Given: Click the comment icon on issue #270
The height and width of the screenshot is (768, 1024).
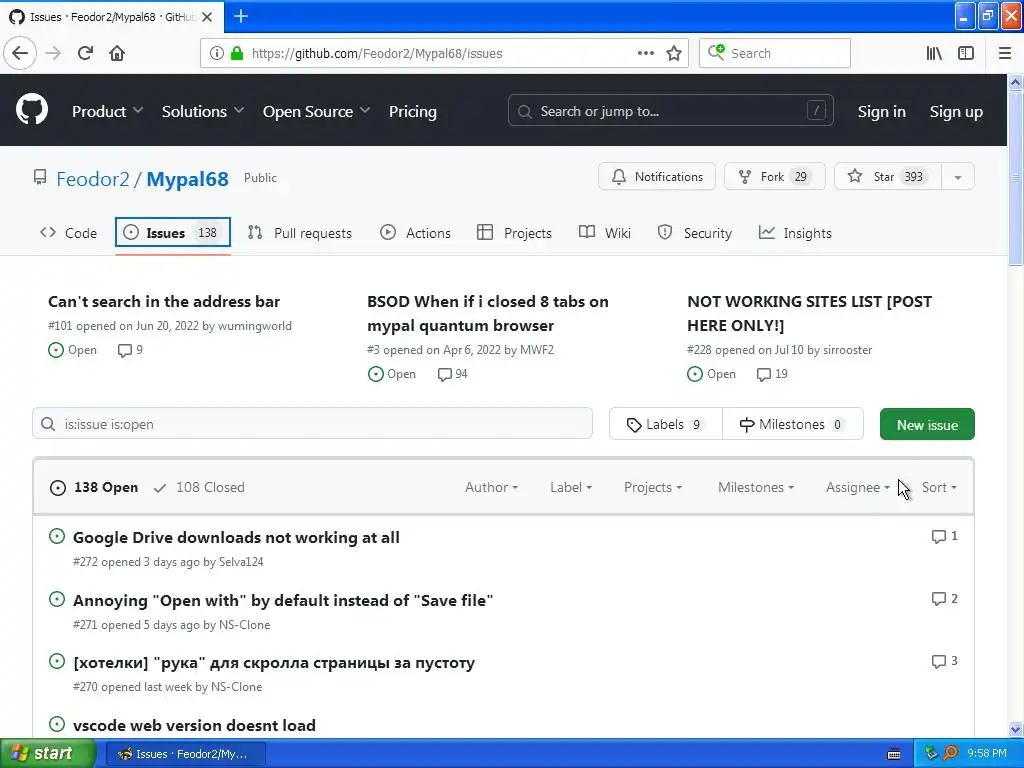Looking at the screenshot, I should click(x=938, y=662).
